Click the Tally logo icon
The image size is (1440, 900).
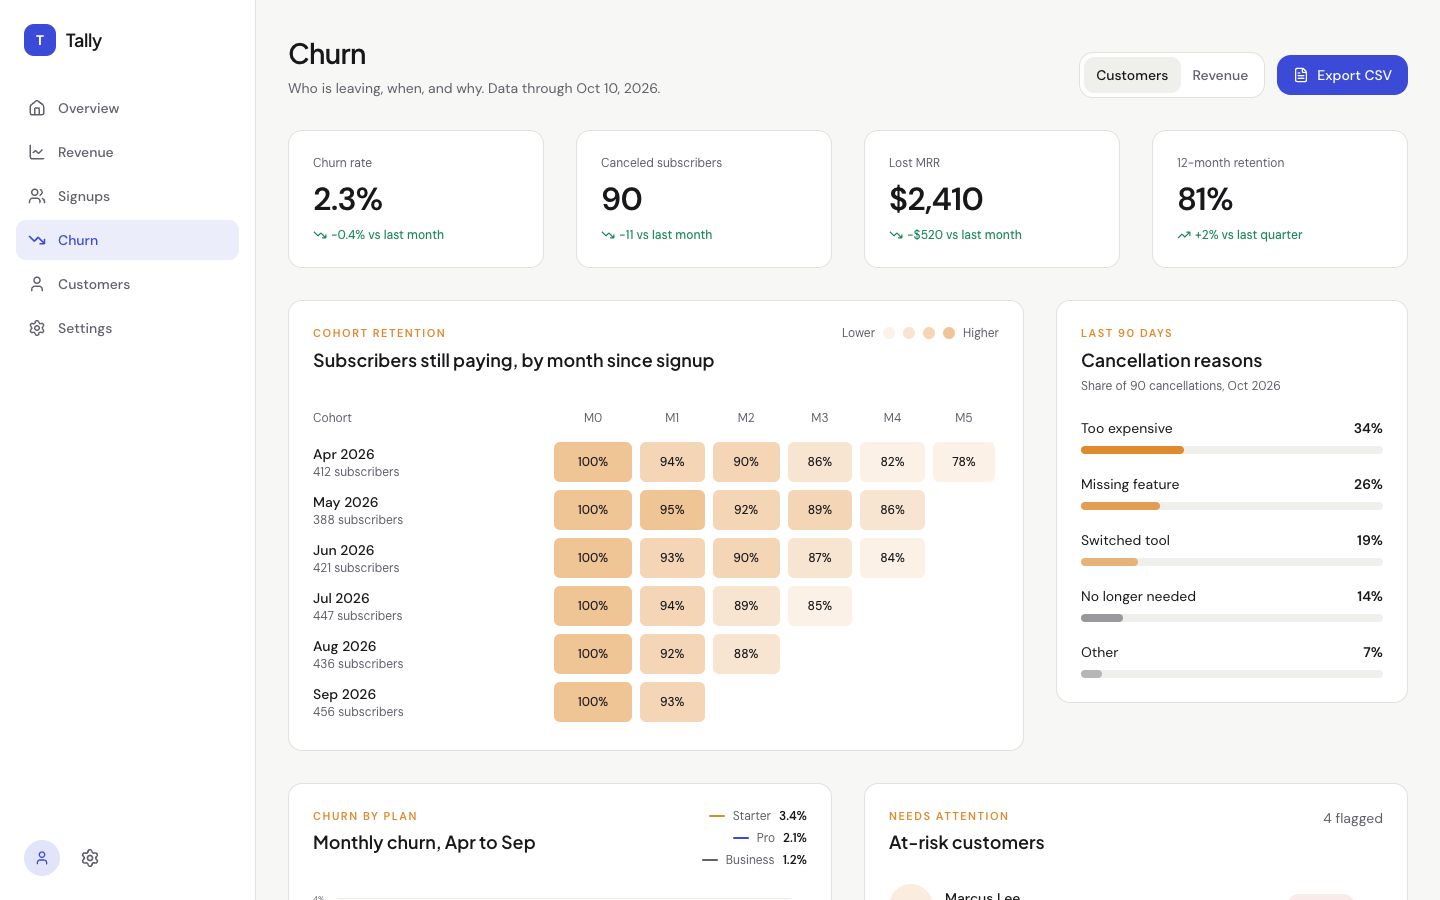pos(40,40)
